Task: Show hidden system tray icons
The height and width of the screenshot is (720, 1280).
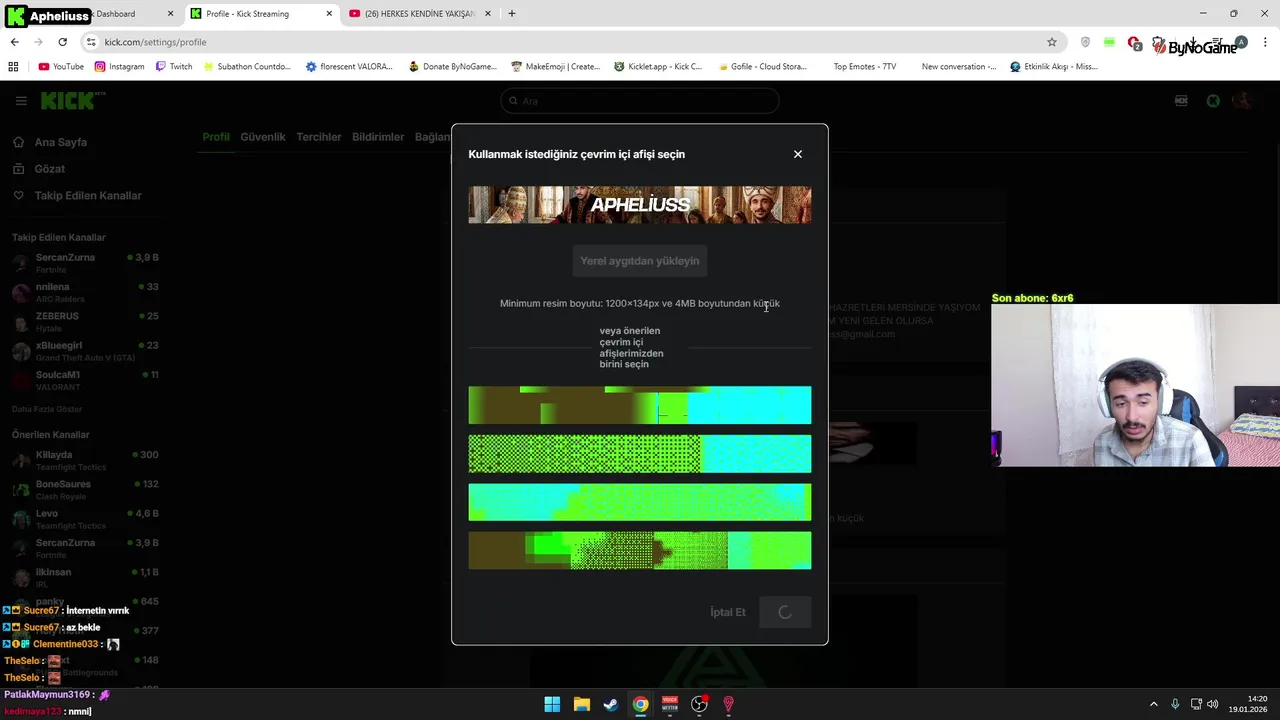Action: point(1153,704)
